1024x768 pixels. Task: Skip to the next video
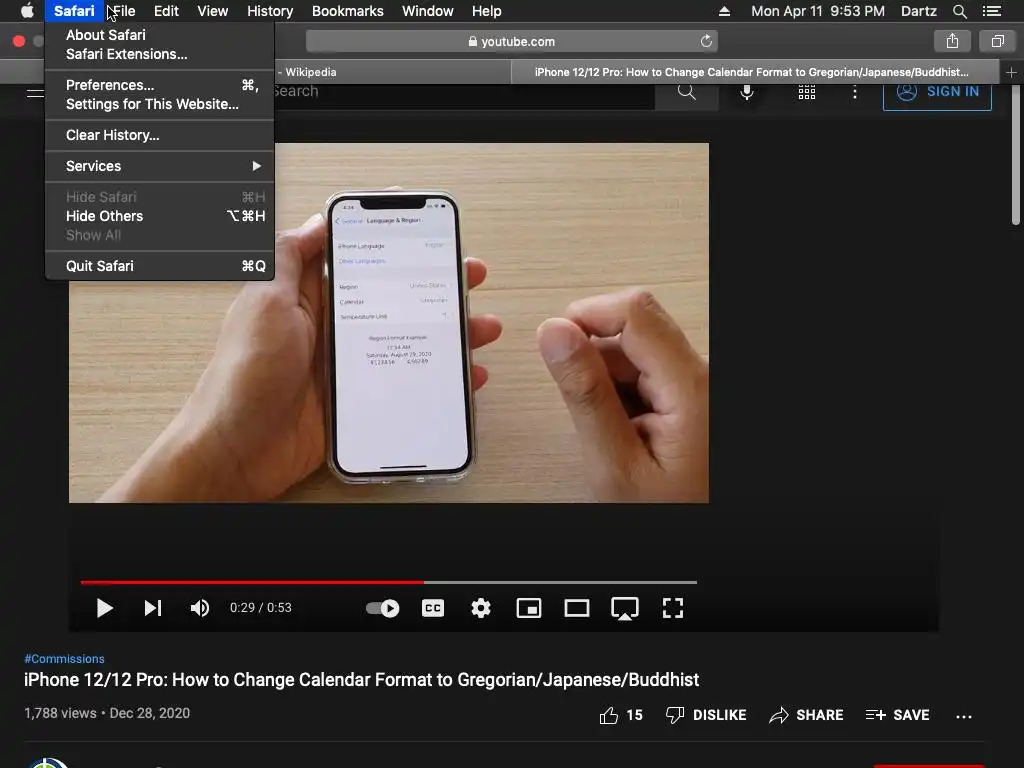click(152, 608)
